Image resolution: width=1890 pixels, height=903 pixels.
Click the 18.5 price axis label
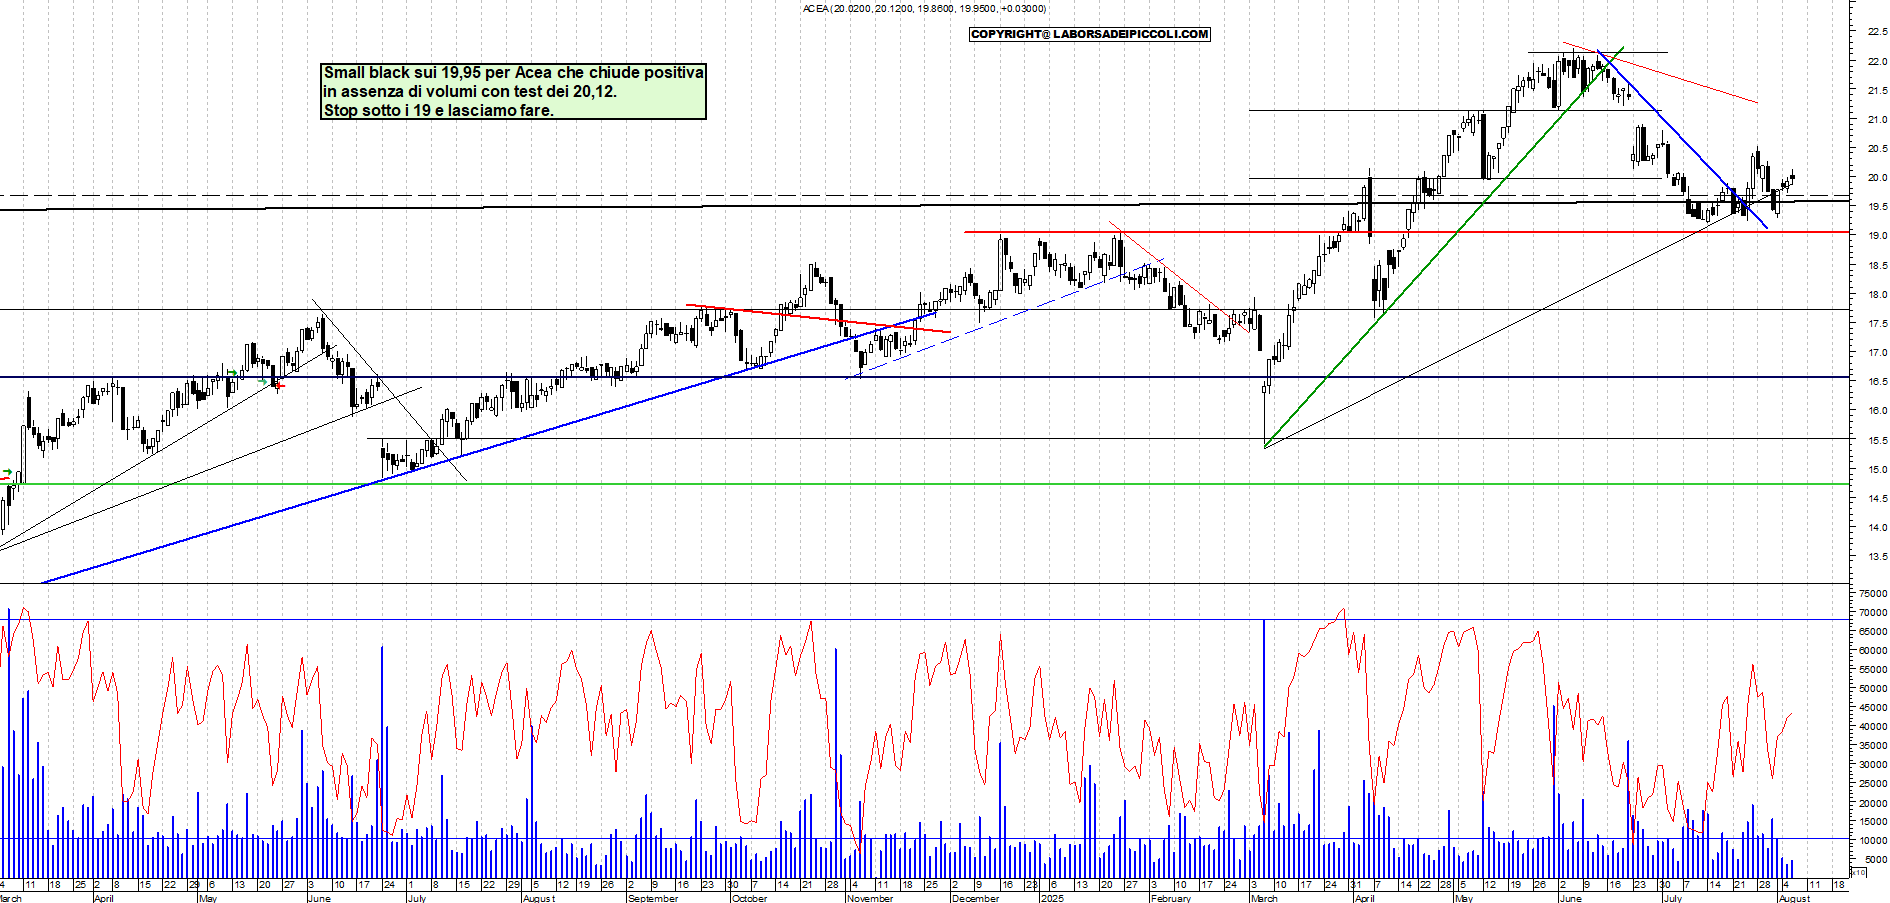click(1877, 266)
